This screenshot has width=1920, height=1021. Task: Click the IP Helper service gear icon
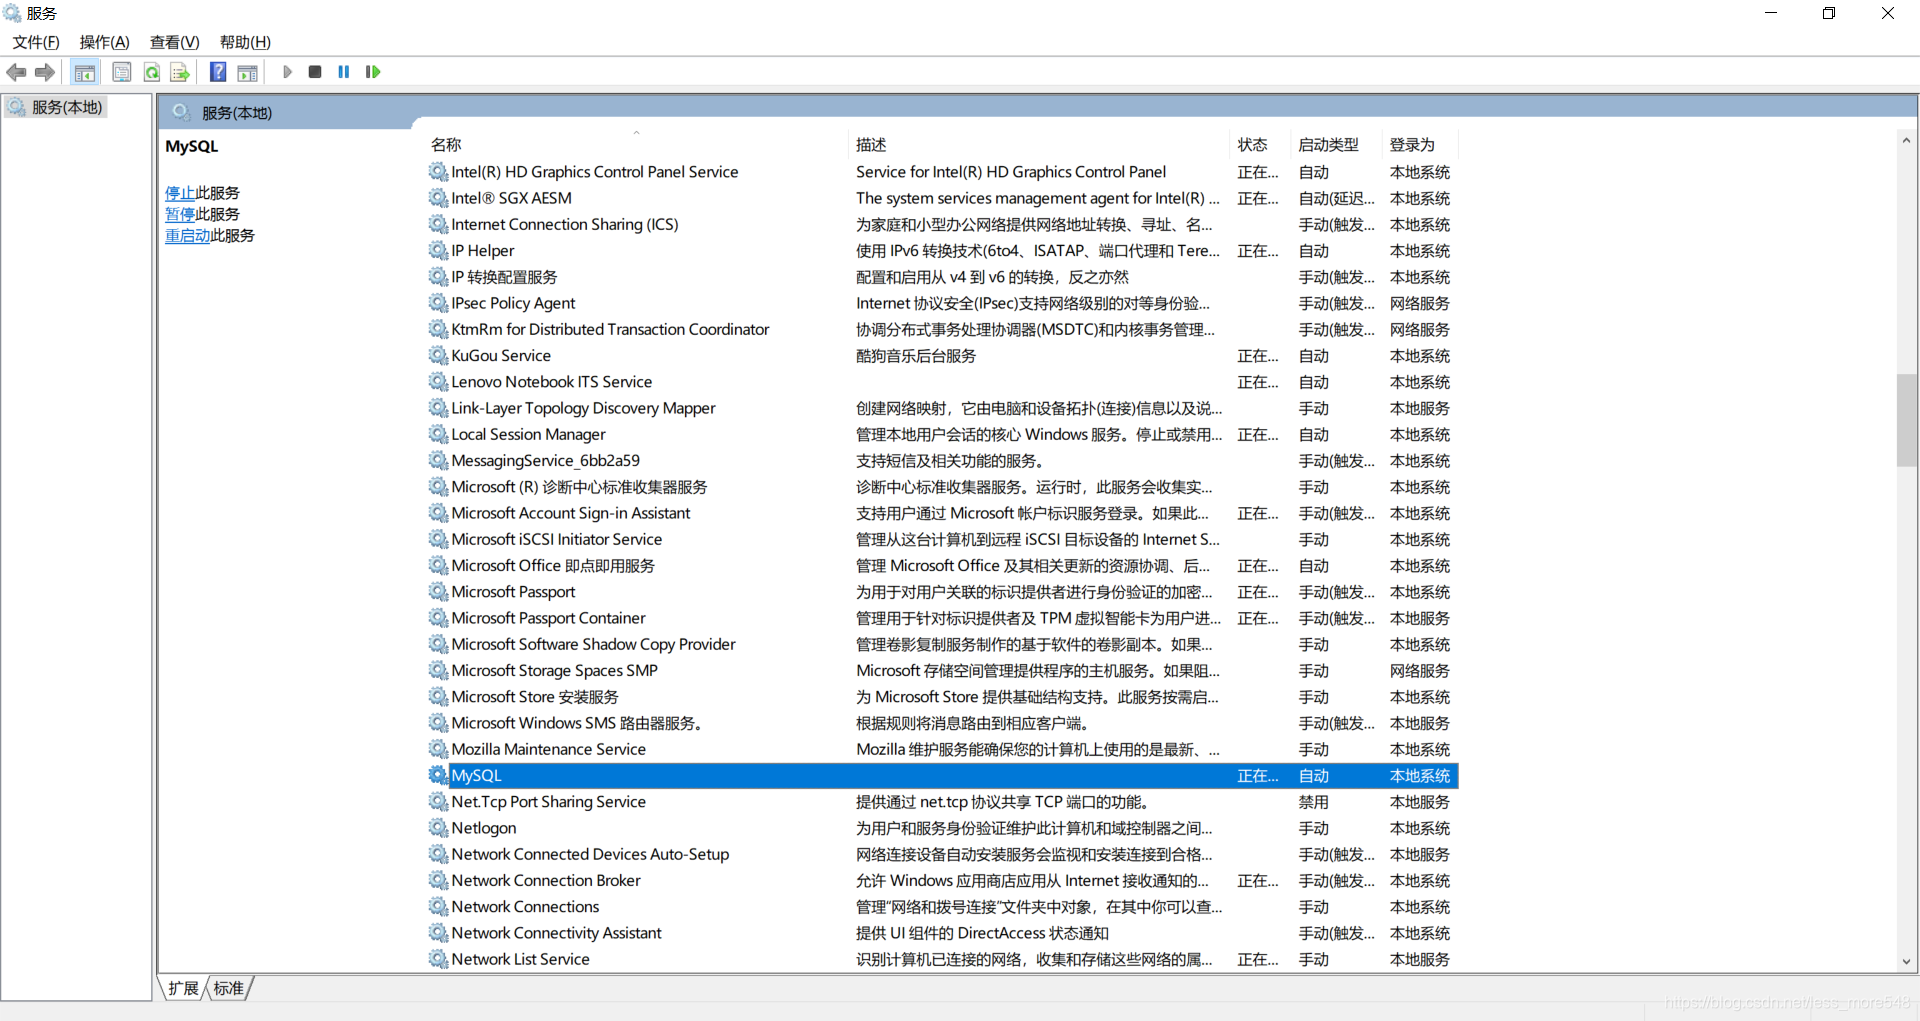pos(438,250)
